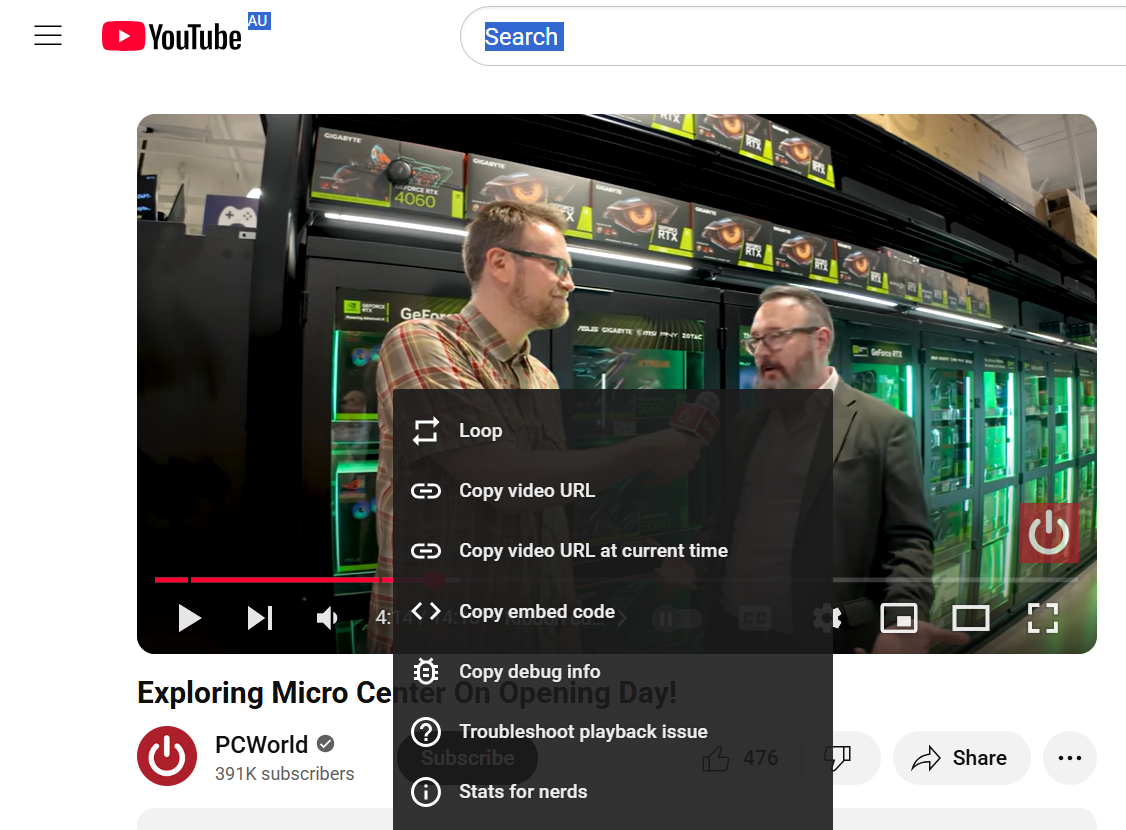The height and width of the screenshot is (830, 1126).
Task: Click the embed code brackets icon
Action: click(x=426, y=611)
